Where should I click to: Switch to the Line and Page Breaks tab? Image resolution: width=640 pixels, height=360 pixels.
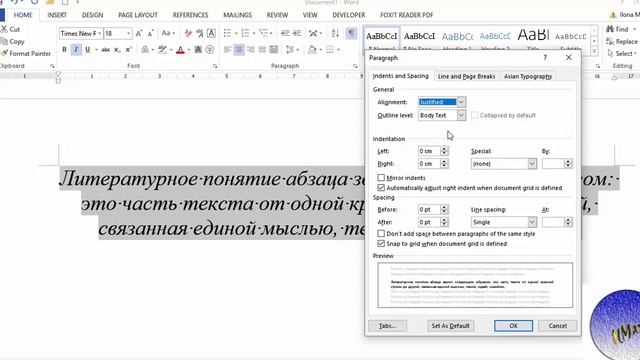tap(466, 76)
